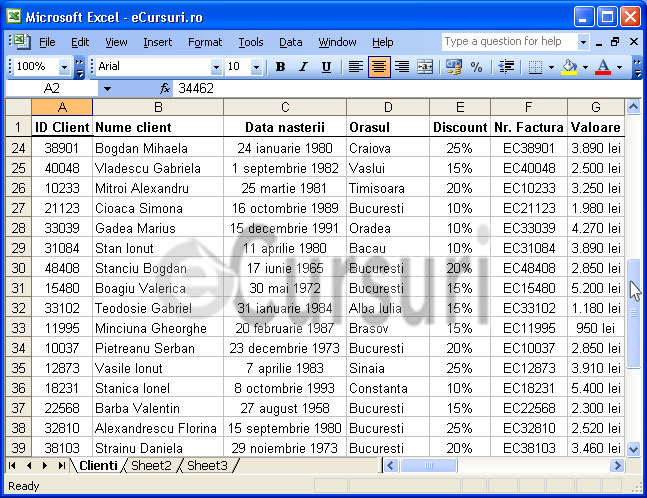Open File menu
Screen dimensions: 647x498
tap(47, 42)
